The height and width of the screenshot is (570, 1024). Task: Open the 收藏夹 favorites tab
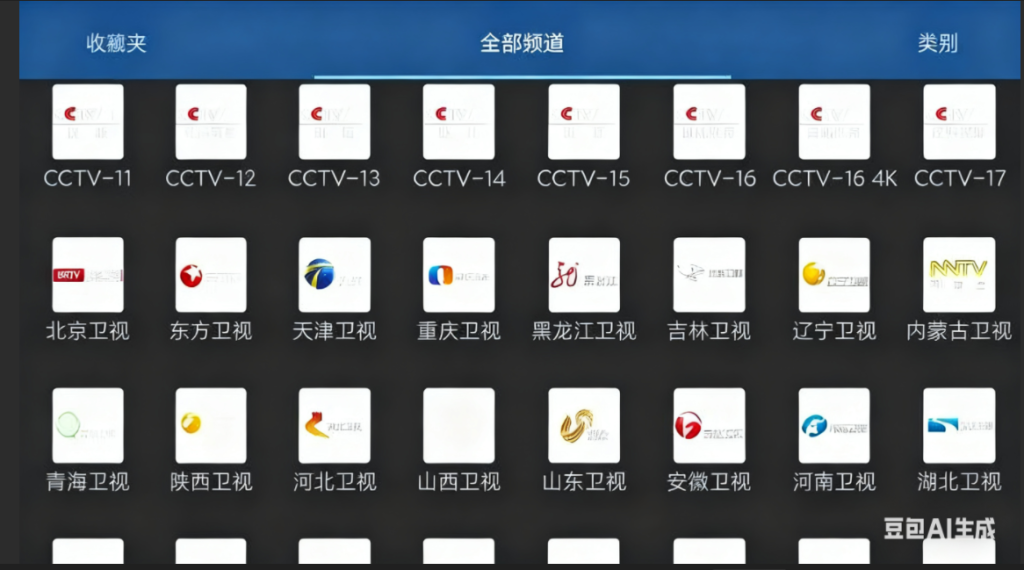[116, 43]
